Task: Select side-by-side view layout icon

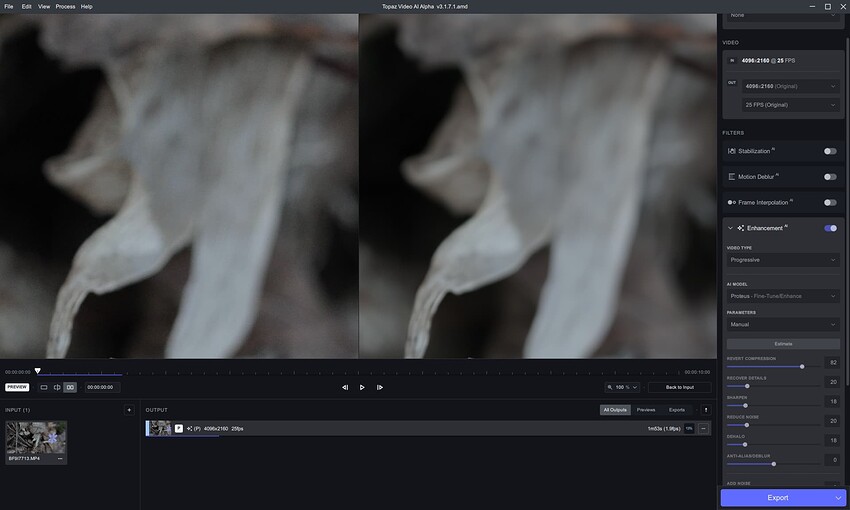Action: [x=70, y=387]
